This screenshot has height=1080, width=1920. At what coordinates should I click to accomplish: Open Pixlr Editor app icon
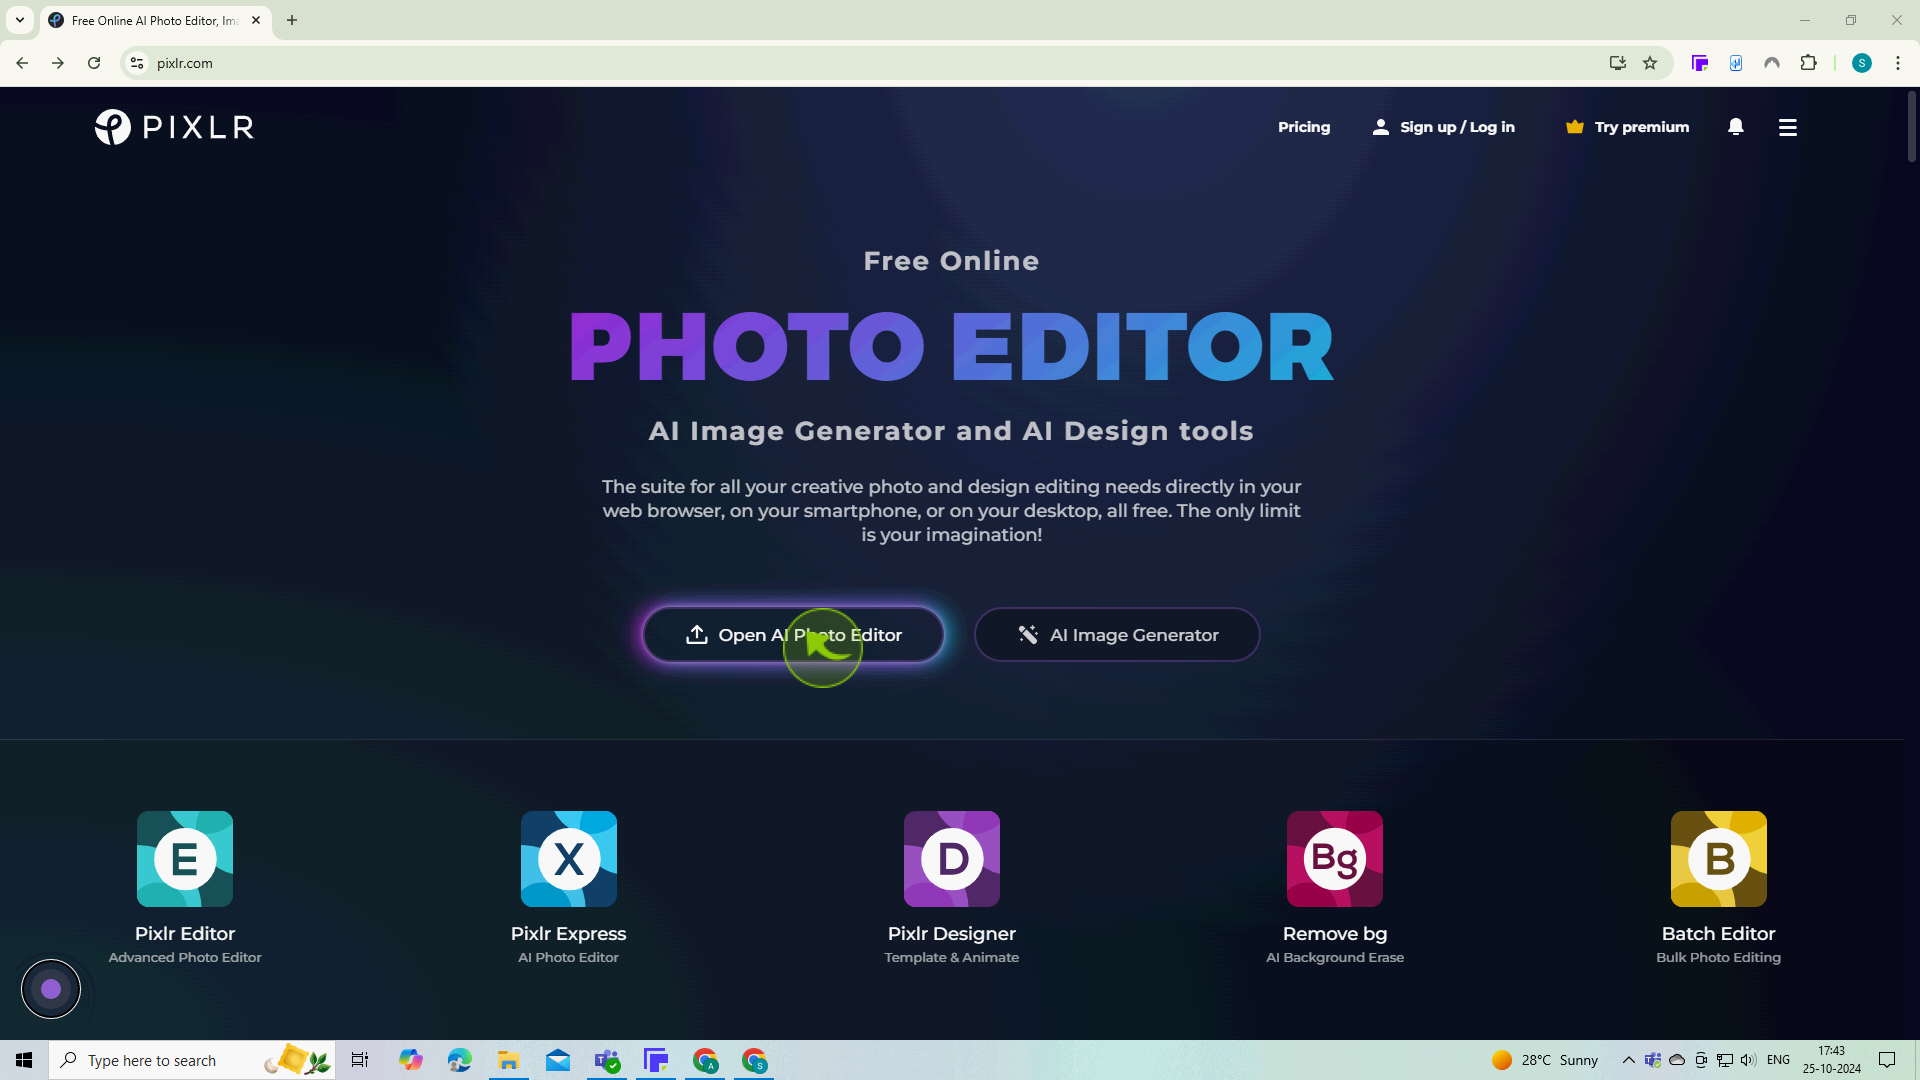[x=185, y=859]
